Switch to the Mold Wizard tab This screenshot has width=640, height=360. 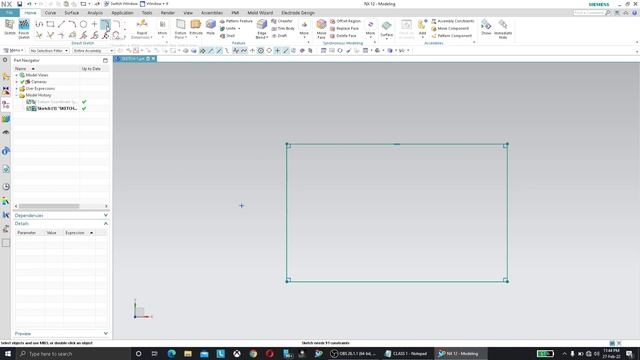click(x=260, y=13)
